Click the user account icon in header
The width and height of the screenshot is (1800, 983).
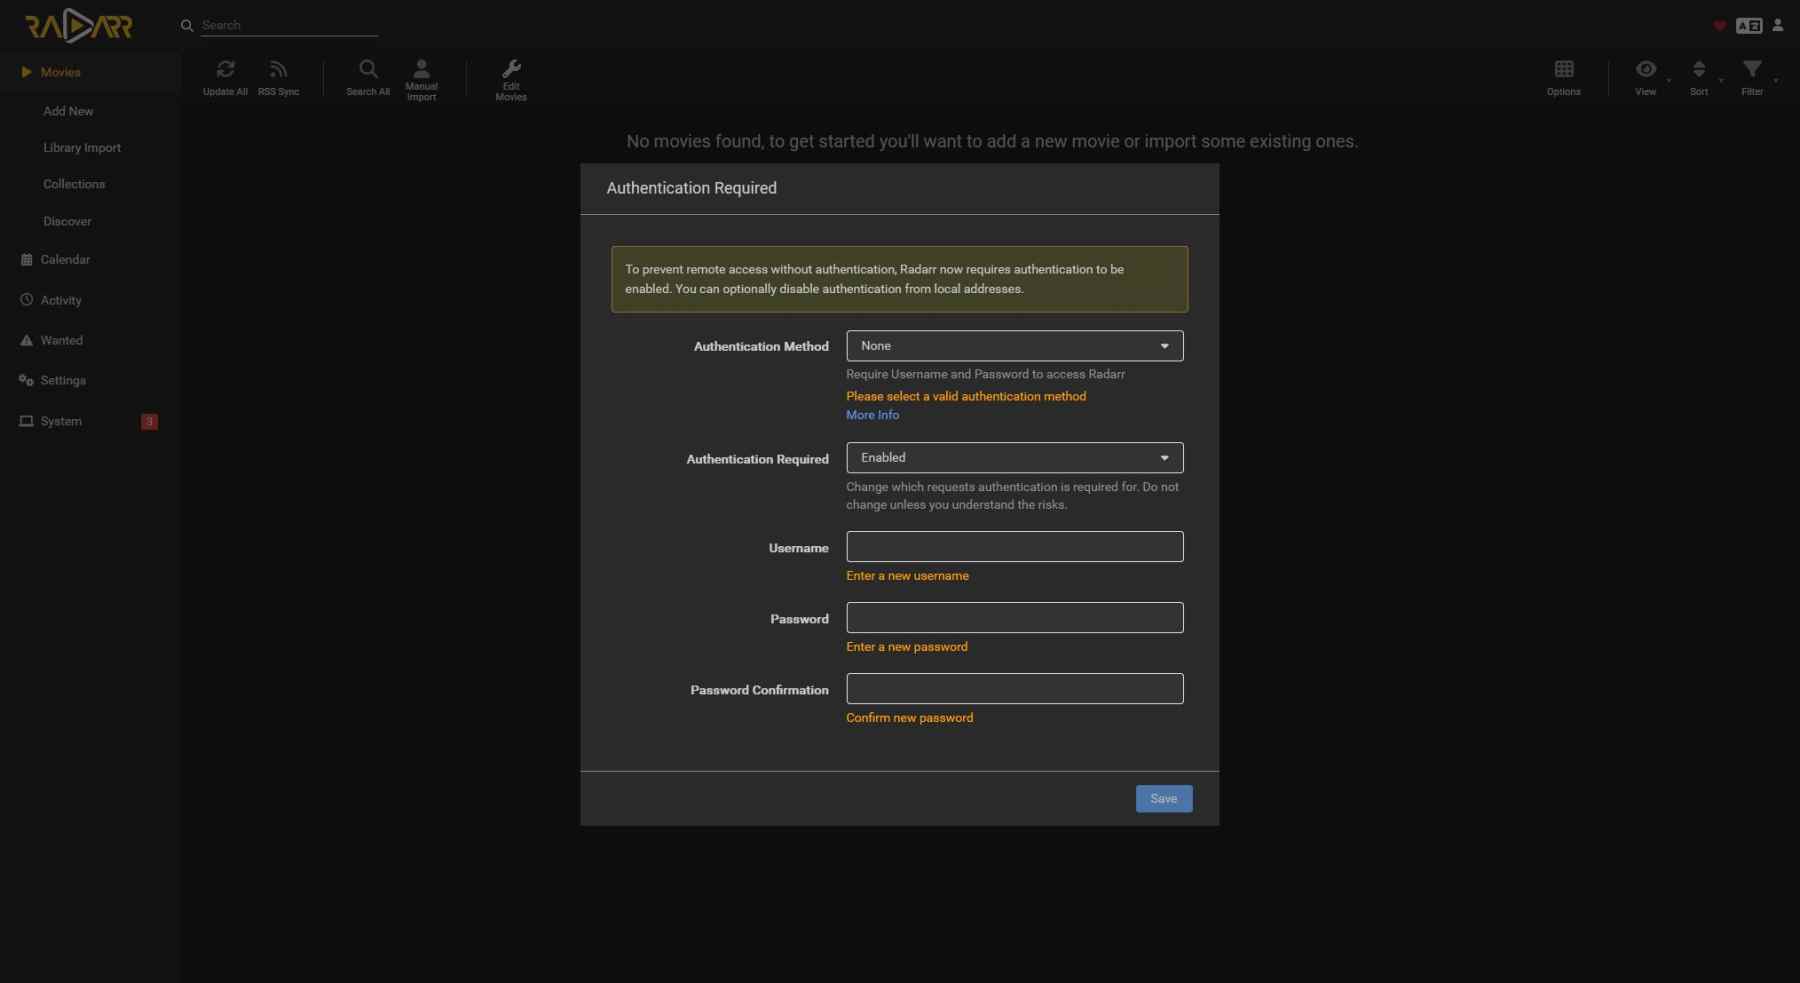coord(1778,26)
